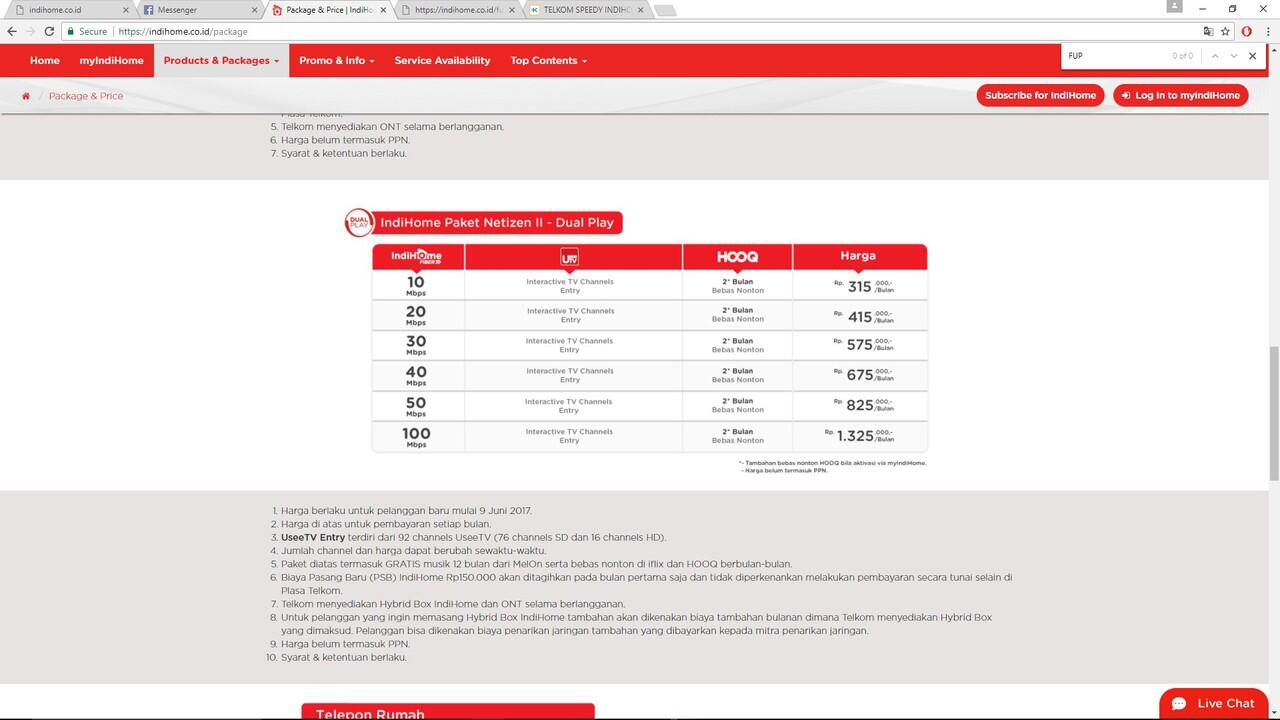
Task: Click the Rp 675.000 price cell
Action: point(860,375)
